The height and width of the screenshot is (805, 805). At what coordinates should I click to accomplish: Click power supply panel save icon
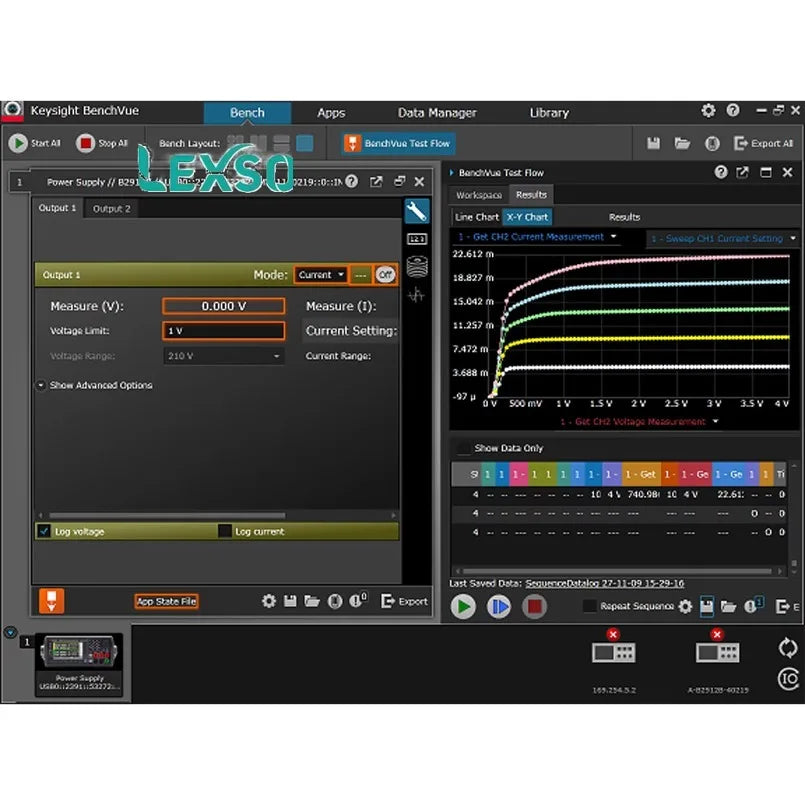tap(290, 601)
